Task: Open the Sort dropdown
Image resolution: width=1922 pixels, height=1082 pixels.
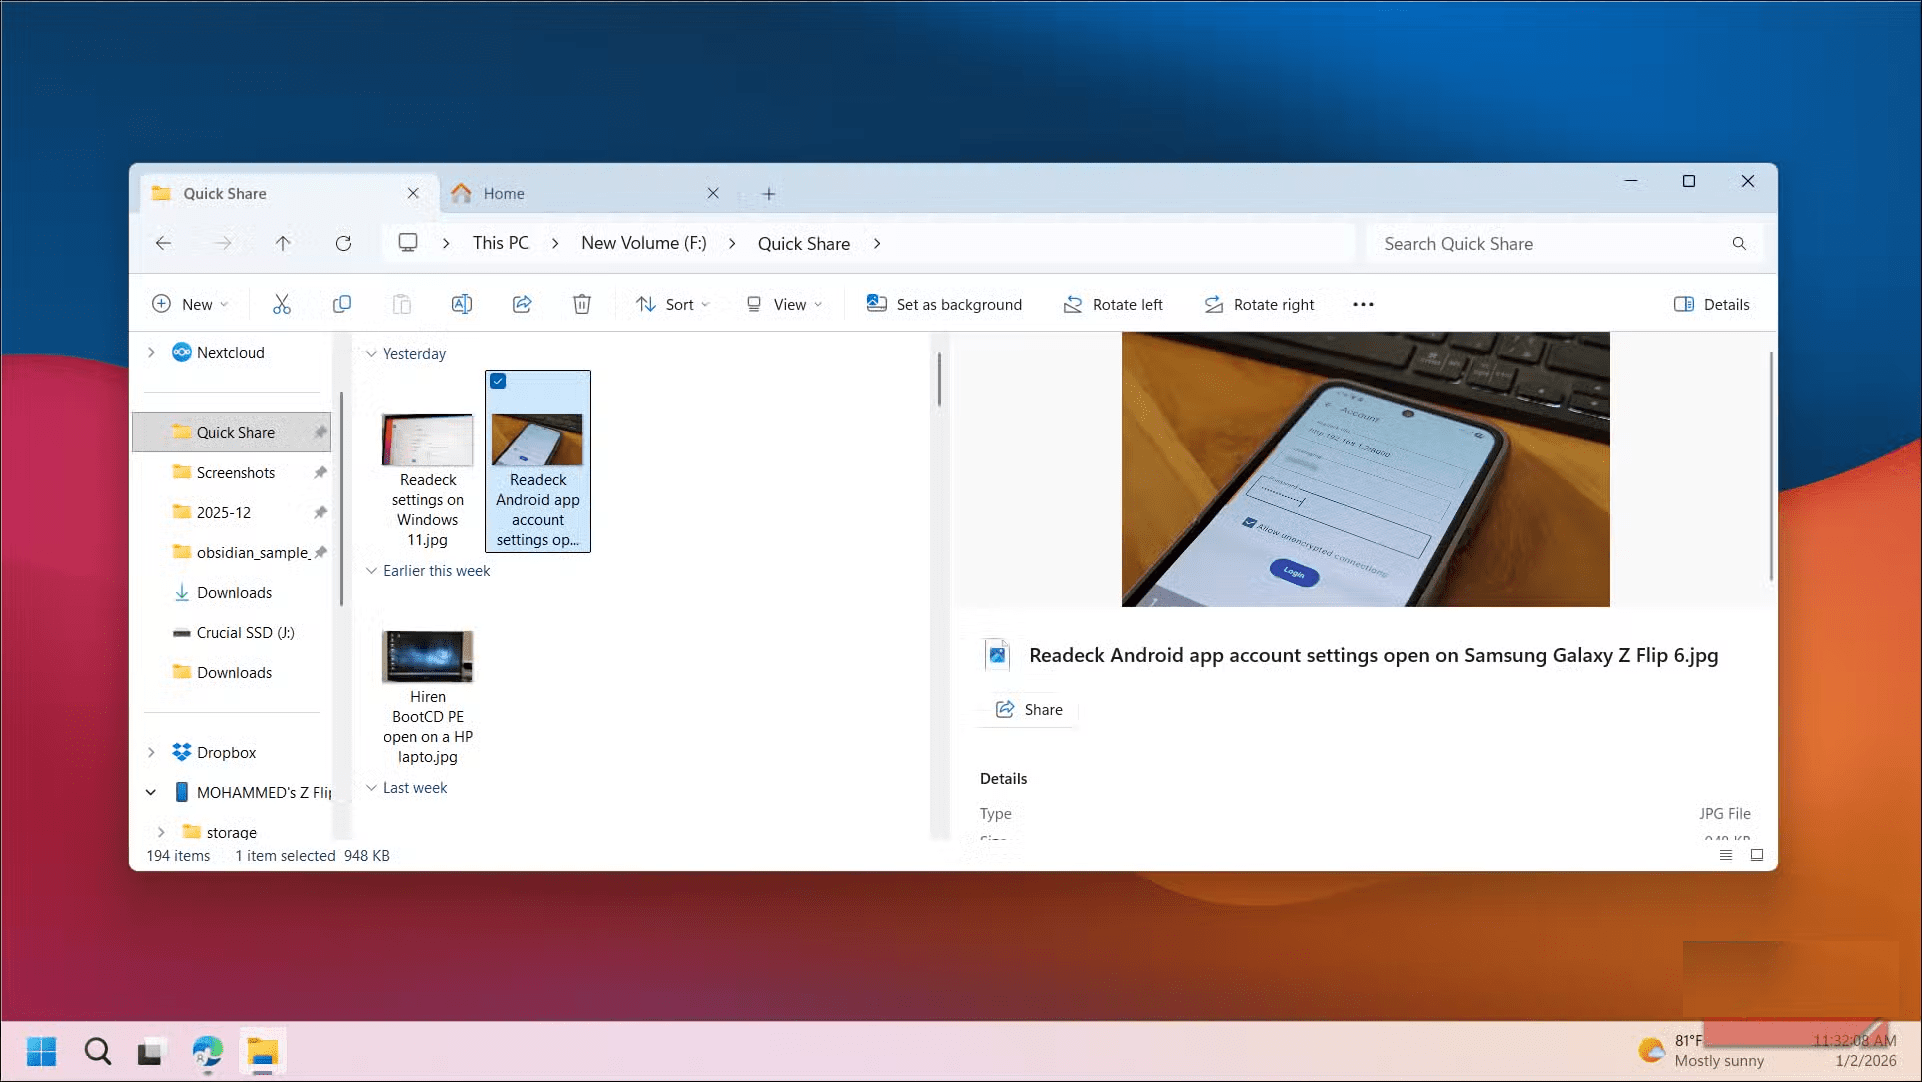Action: tap(673, 304)
